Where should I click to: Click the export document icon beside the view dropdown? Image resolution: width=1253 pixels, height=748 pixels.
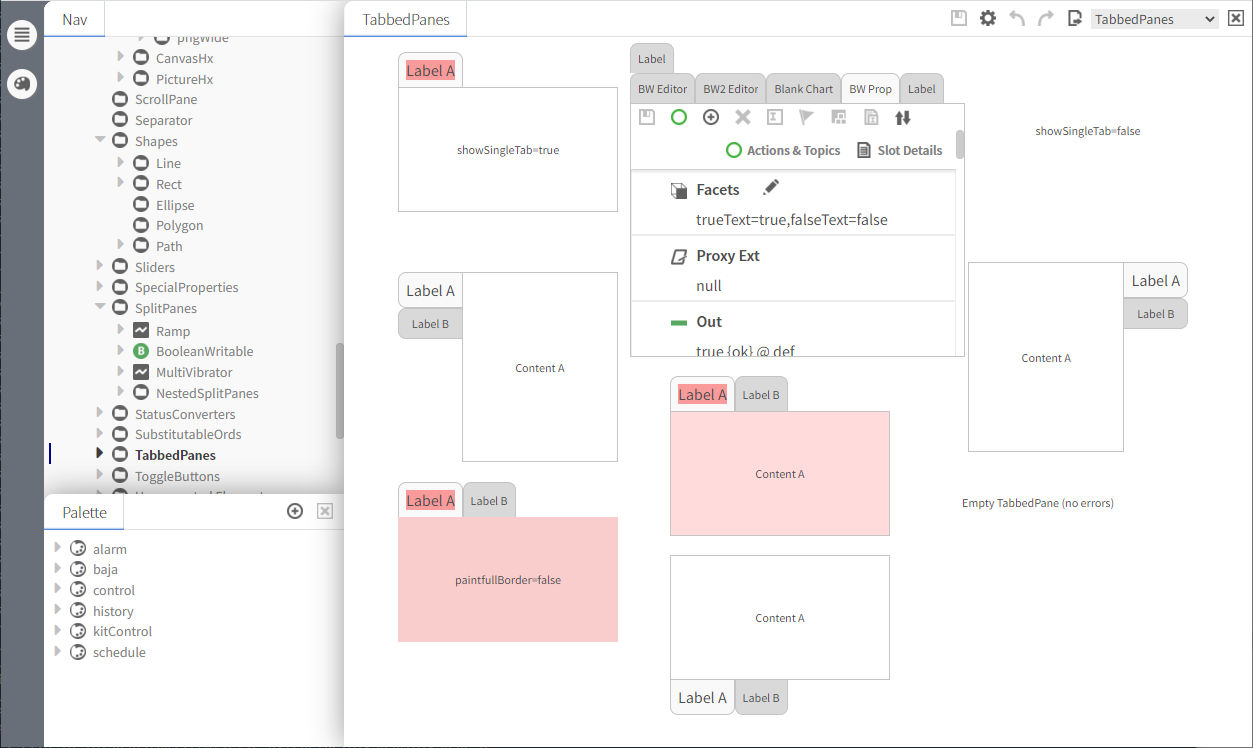[1075, 18]
